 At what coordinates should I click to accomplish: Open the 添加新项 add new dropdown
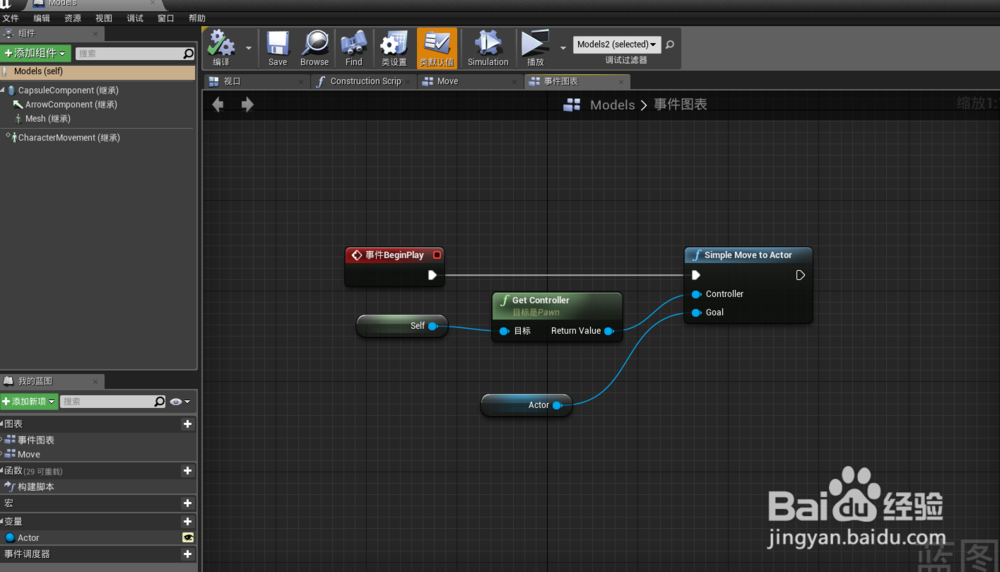point(29,401)
